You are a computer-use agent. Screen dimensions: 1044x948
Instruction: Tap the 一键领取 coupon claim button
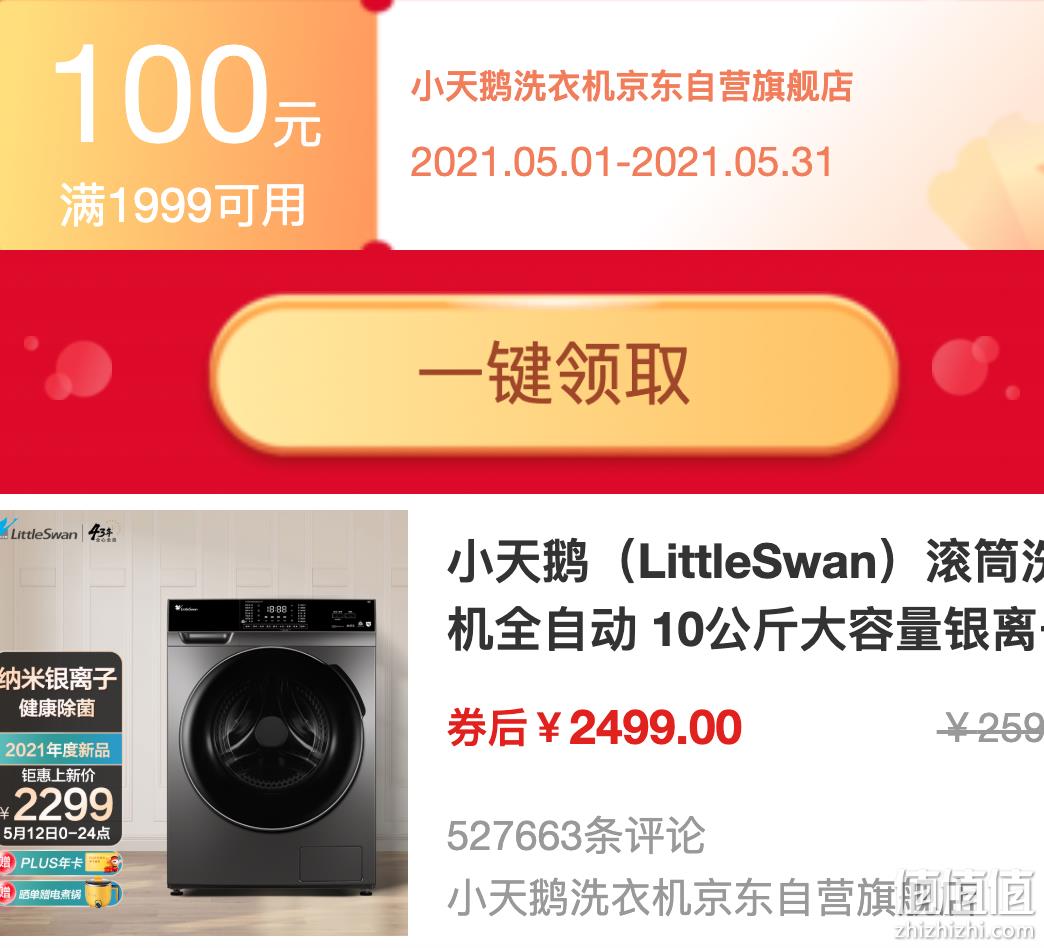tap(555, 374)
